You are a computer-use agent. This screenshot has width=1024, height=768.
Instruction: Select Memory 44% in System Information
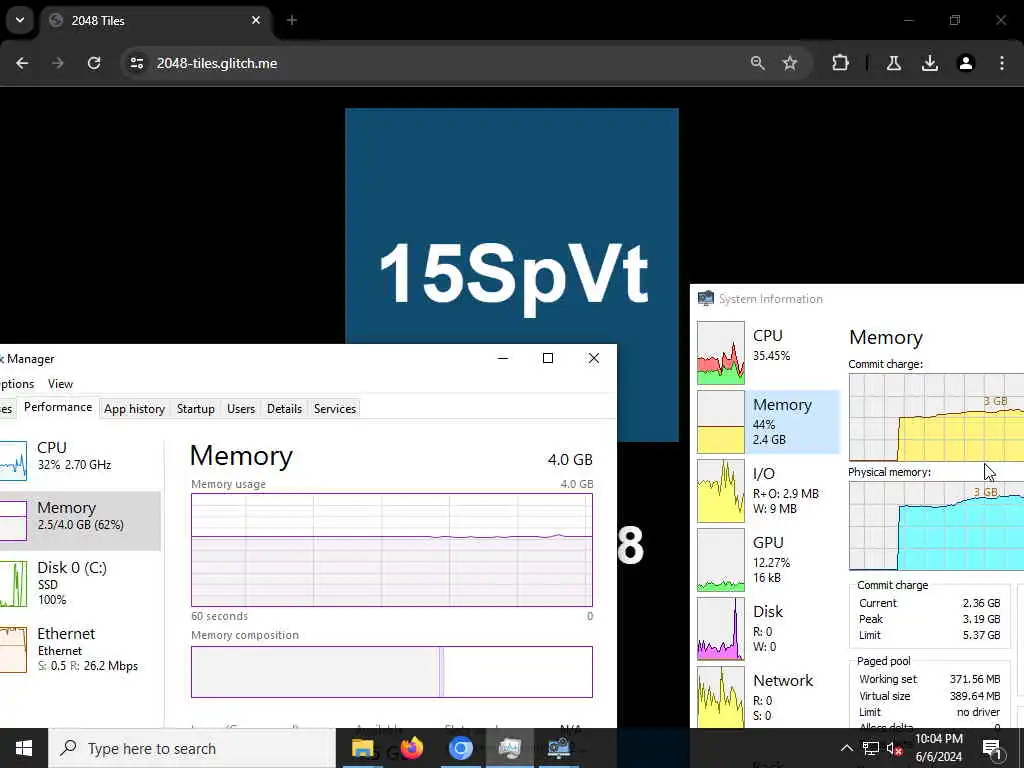click(768, 422)
